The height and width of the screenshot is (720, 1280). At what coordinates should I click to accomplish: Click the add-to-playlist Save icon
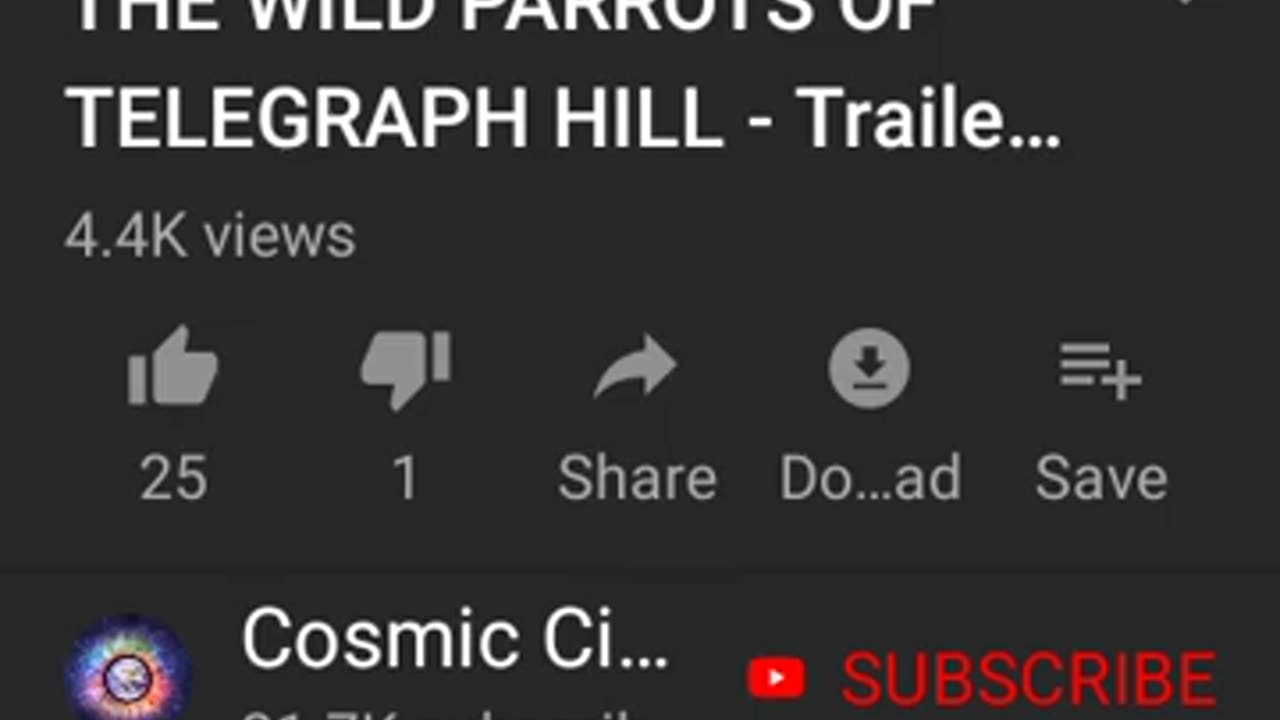(1101, 369)
